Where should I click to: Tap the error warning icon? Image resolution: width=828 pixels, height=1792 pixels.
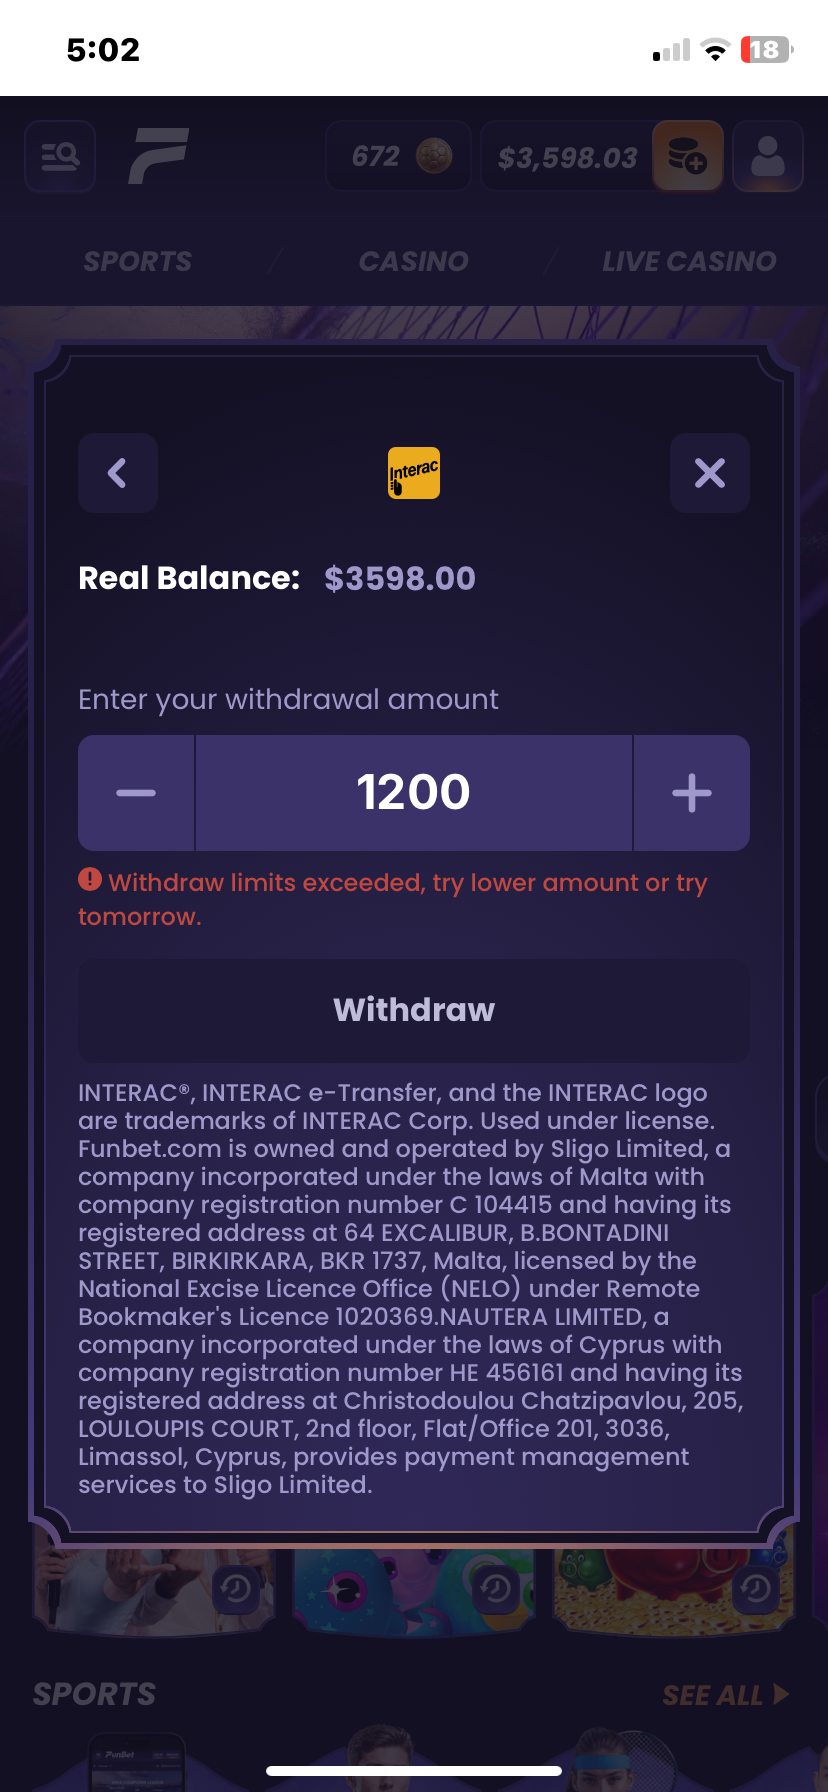(90, 880)
